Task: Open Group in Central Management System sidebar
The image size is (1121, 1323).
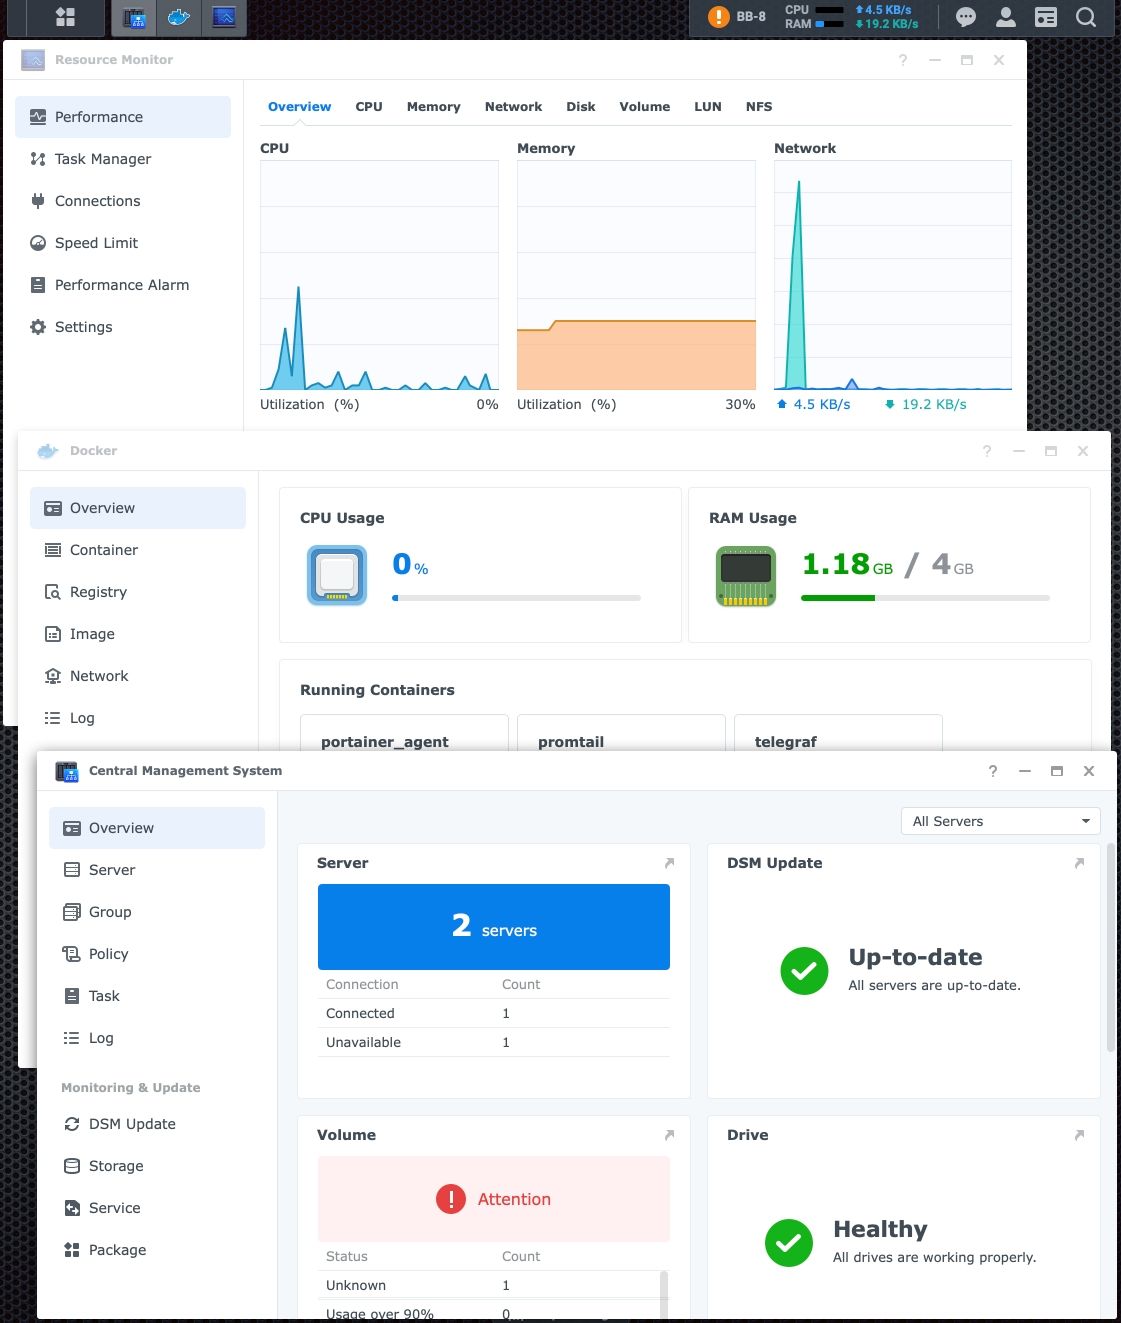Action: (x=157, y=912)
